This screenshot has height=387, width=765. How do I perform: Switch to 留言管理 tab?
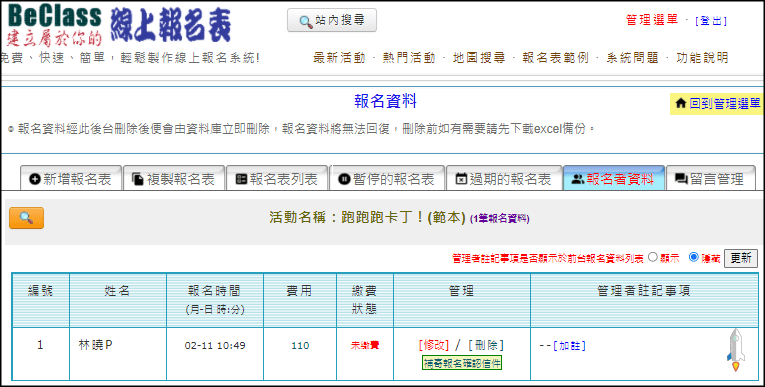point(711,179)
